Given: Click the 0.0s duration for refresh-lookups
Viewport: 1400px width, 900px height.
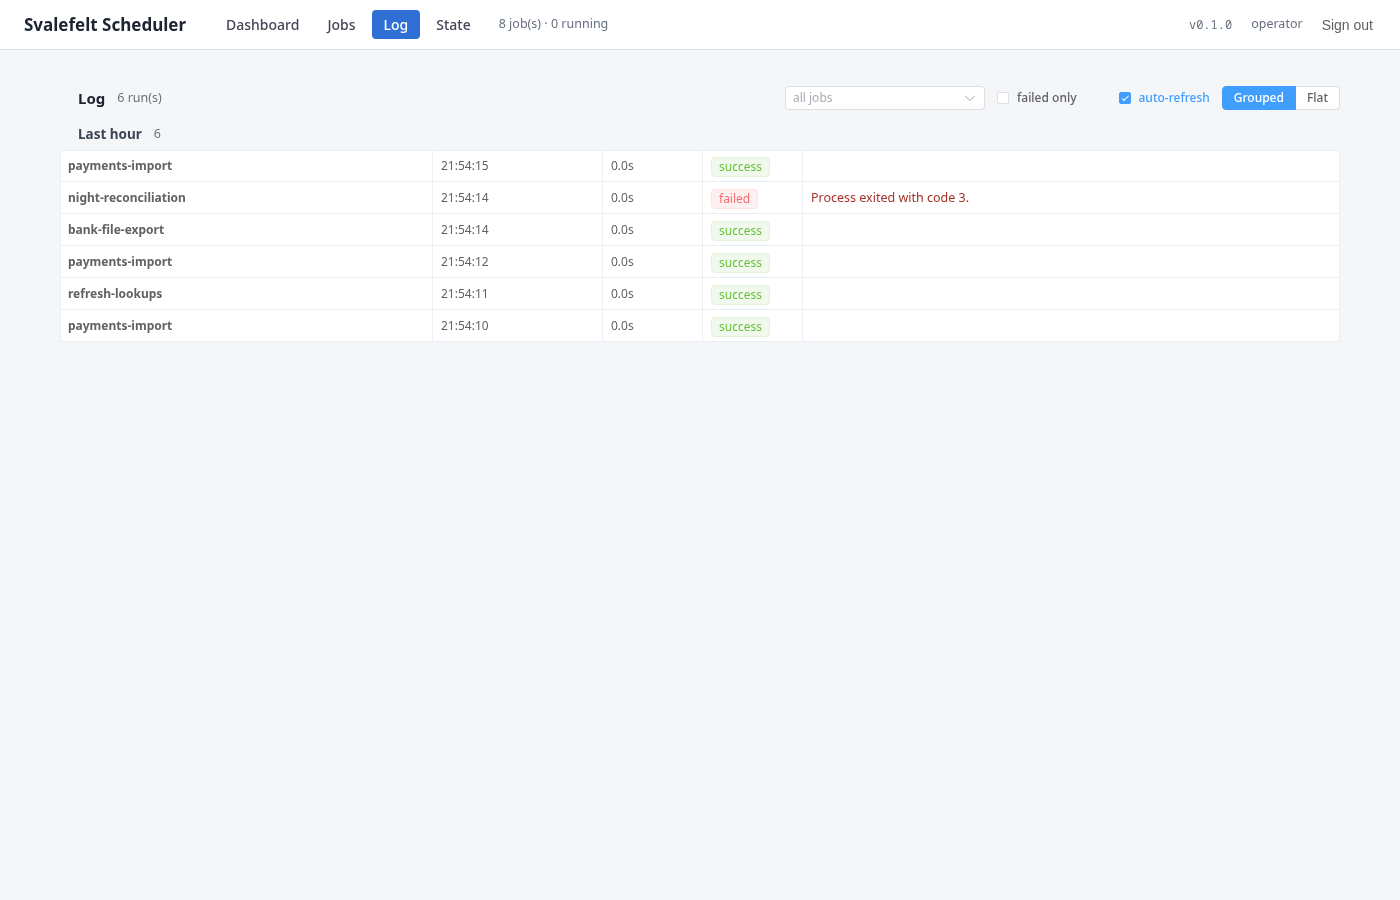Looking at the screenshot, I should 622,294.
